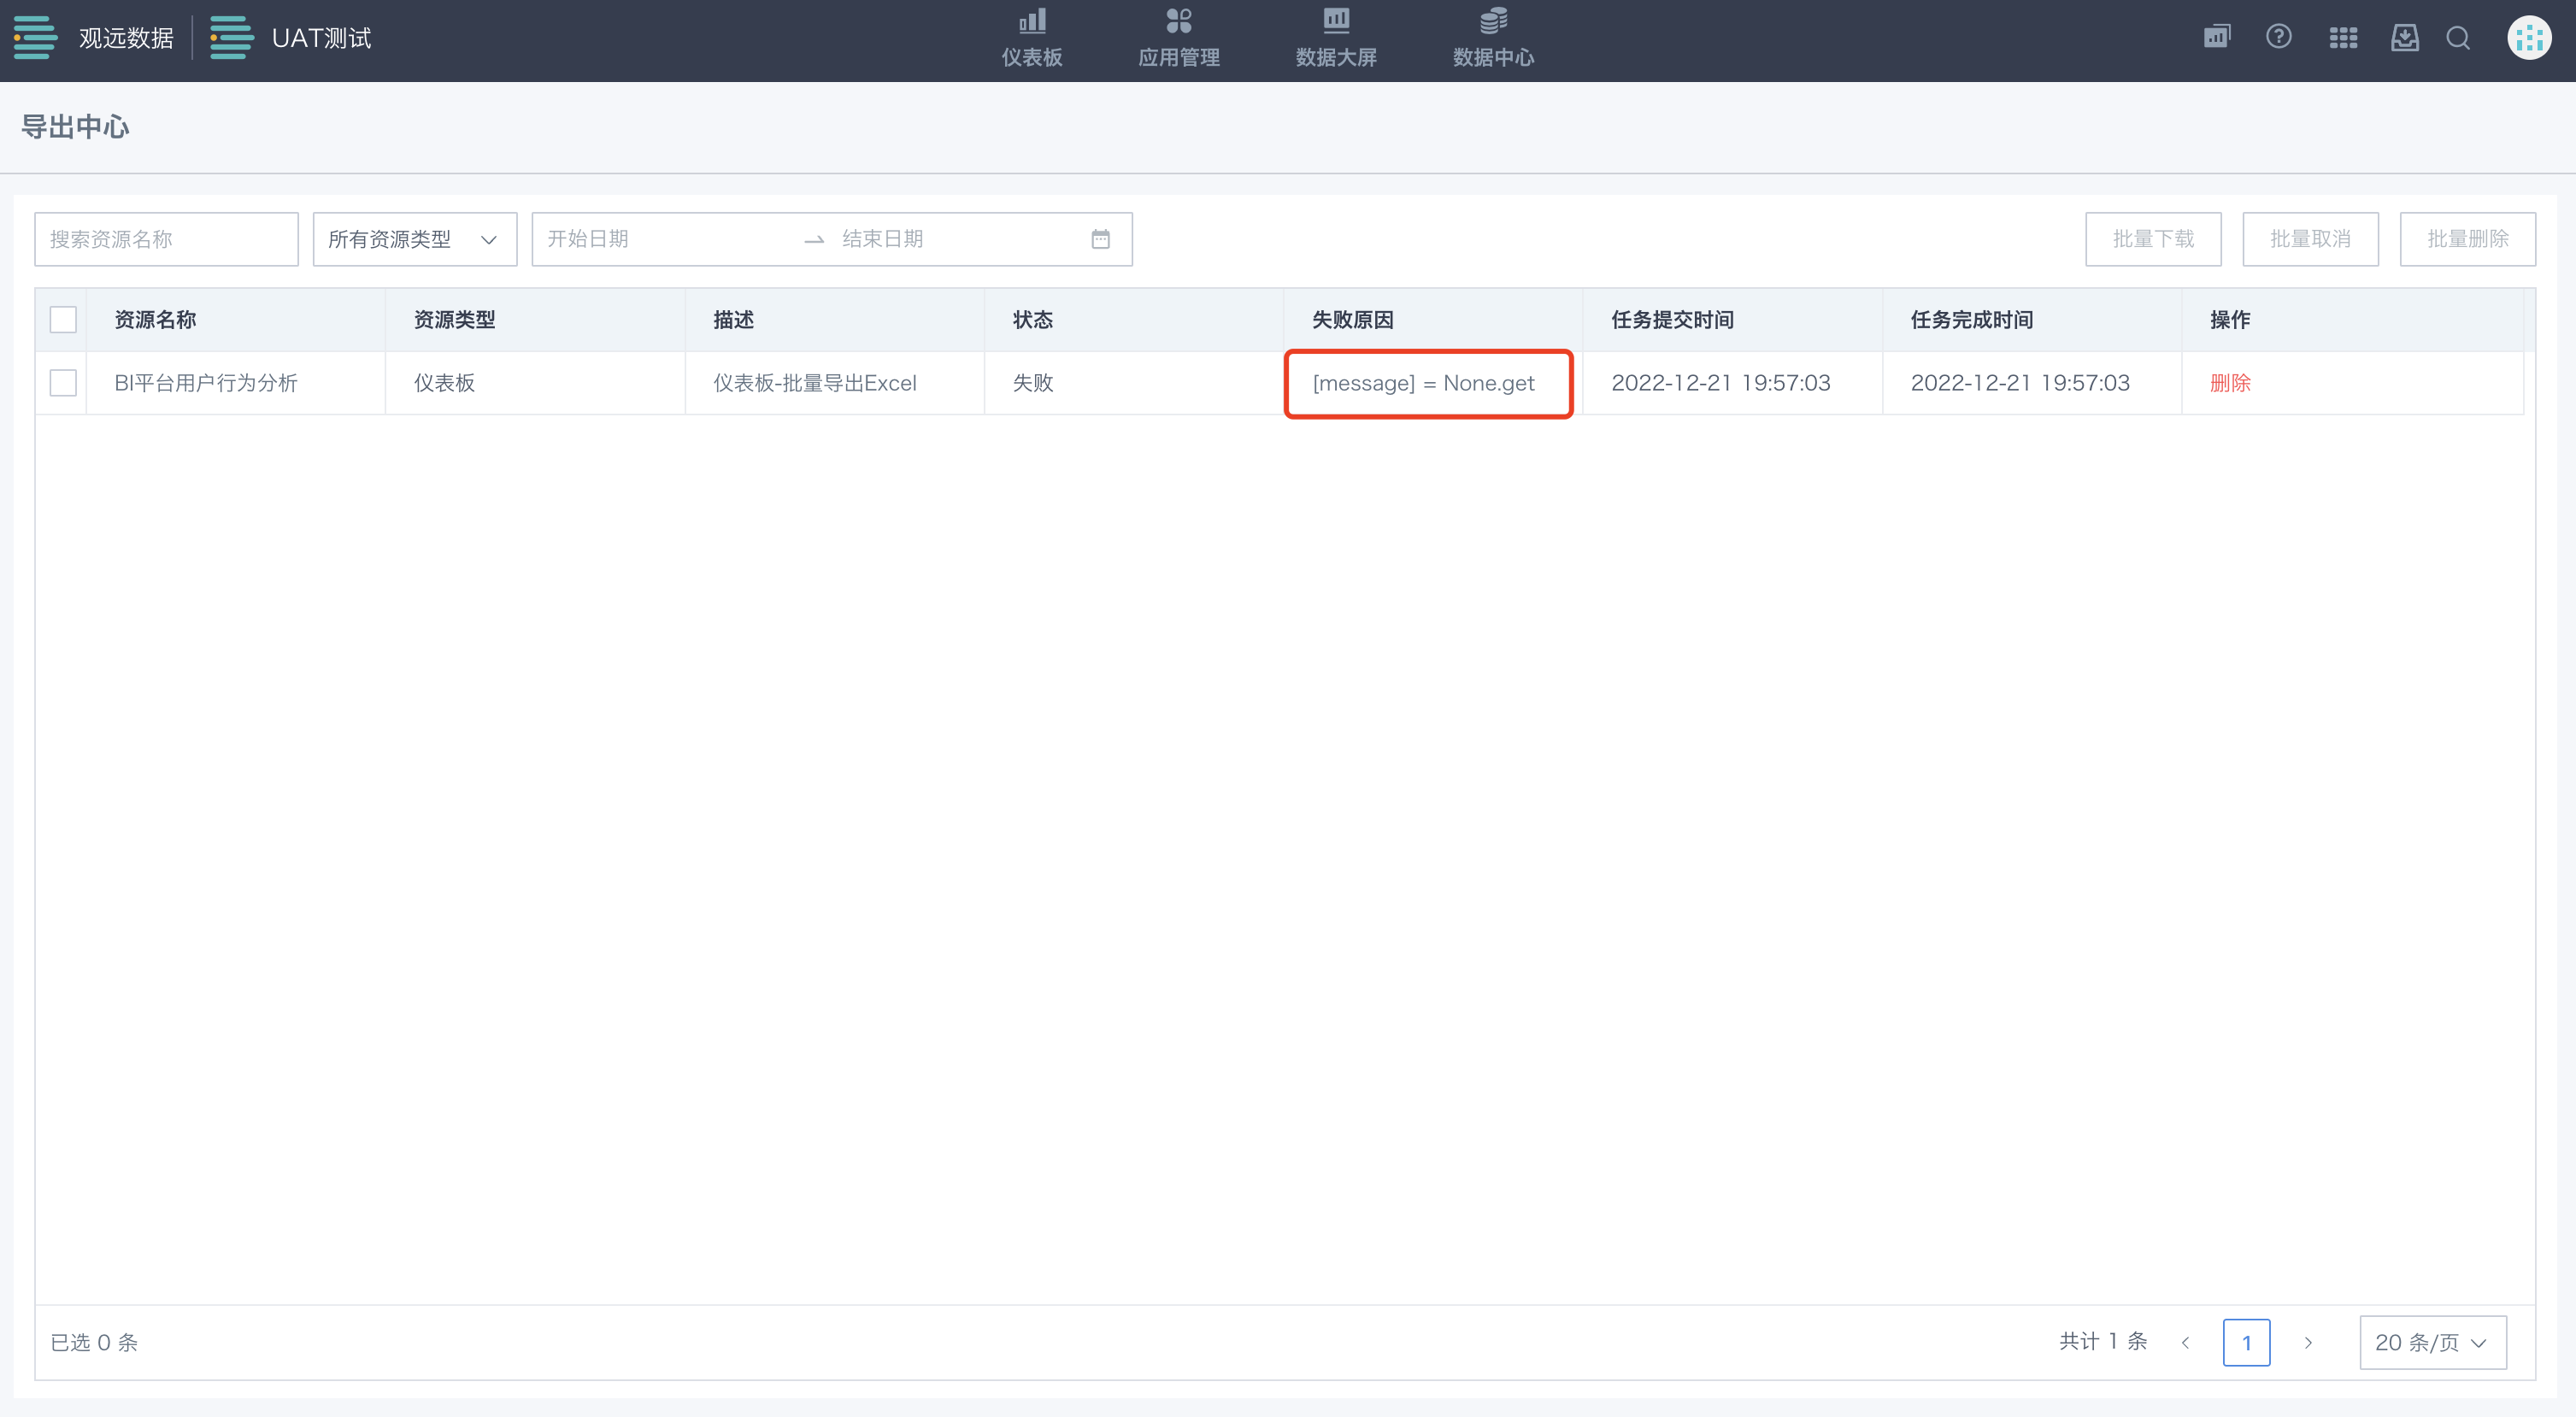Toggle the select-all checkbox in table header
This screenshot has height=1417, width=2576.
point(63,320)
